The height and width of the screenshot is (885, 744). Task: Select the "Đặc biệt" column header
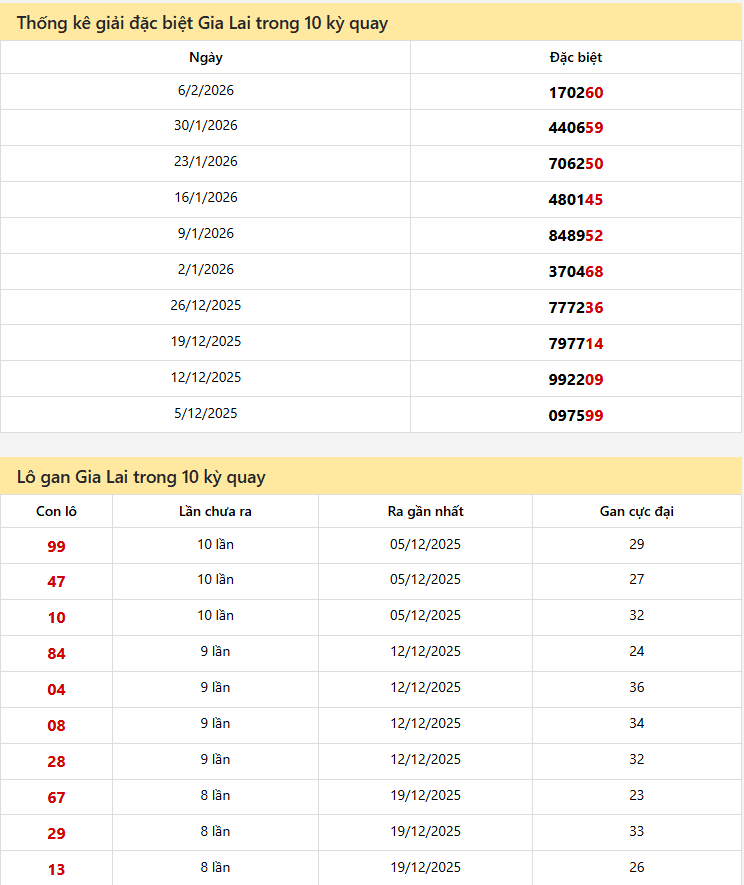tap(576, 57)
